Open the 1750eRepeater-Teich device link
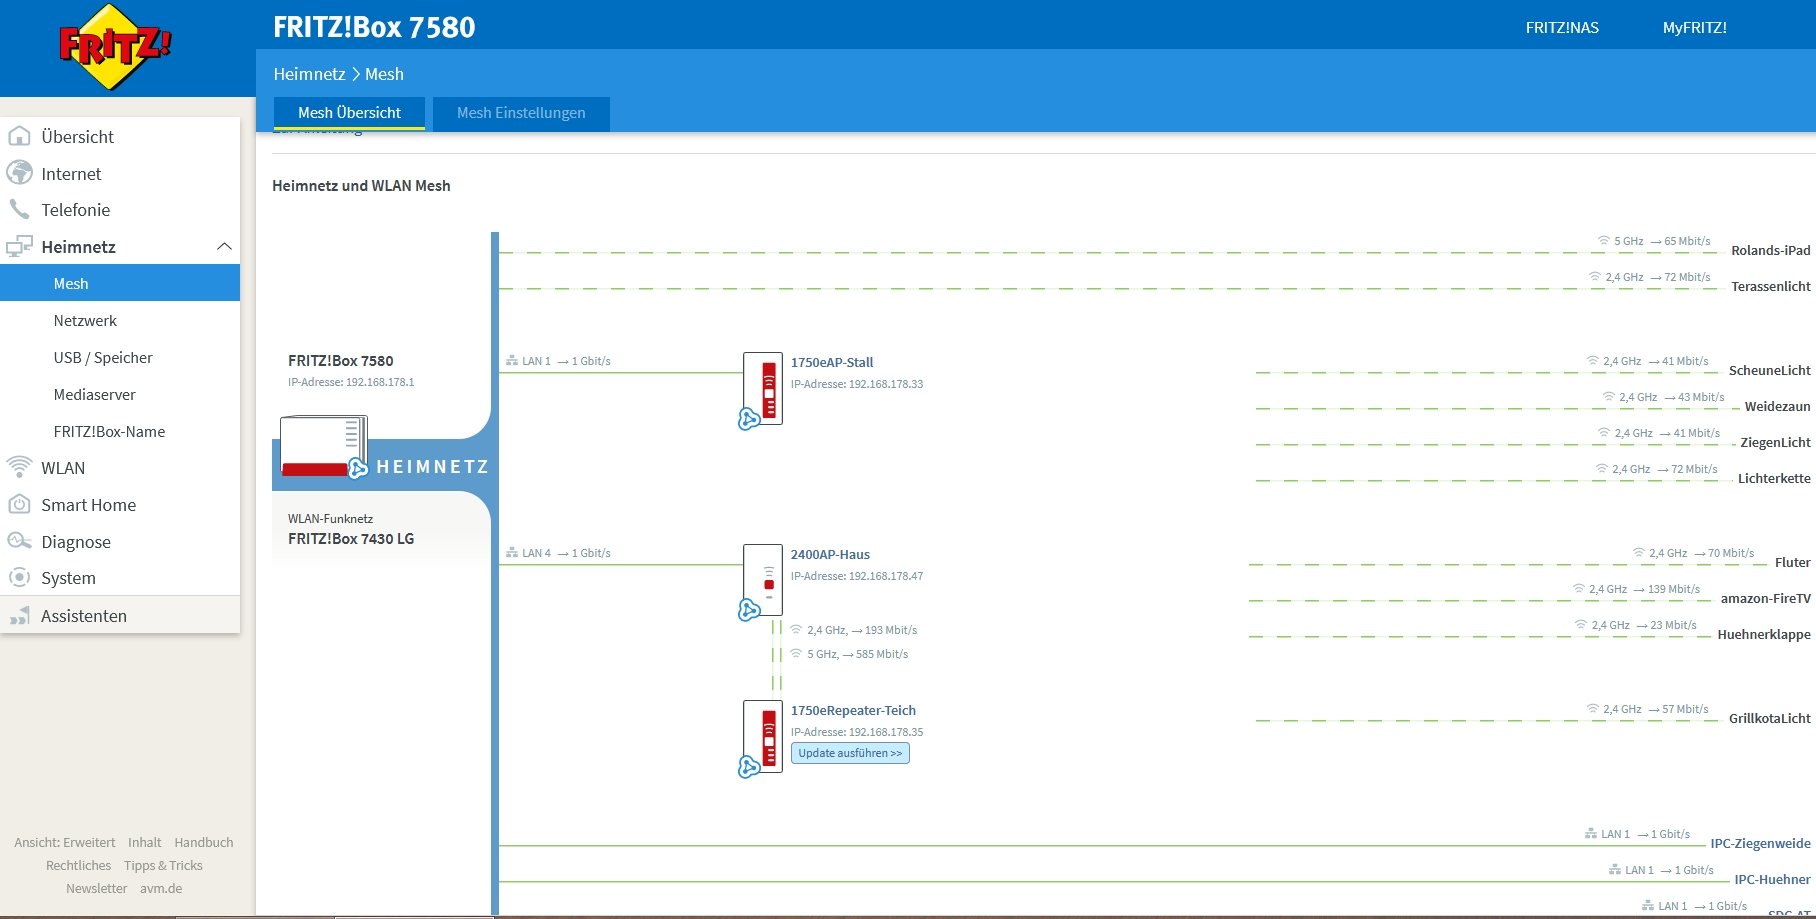Screen dimensions: 1816x919 click(853, 710)
